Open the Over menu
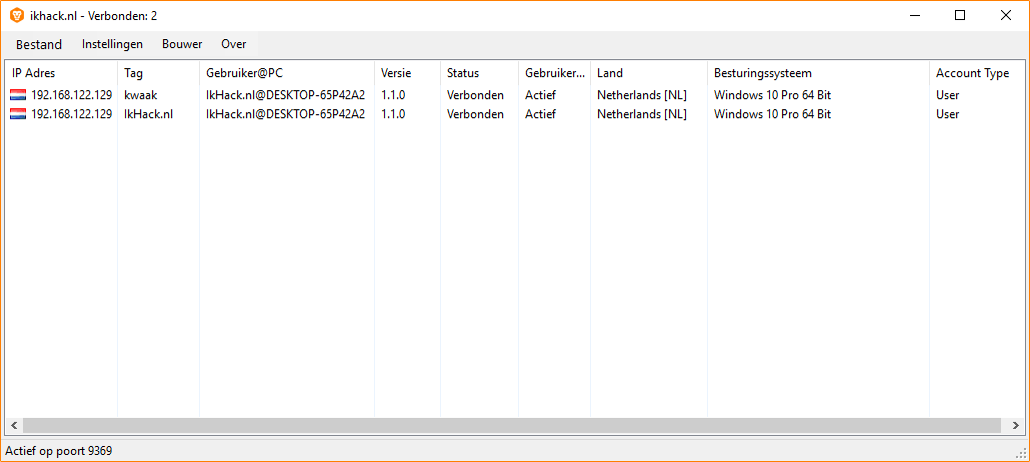Image resolution: width=1030 pixels, height=462 pixels. coord(234,44)
